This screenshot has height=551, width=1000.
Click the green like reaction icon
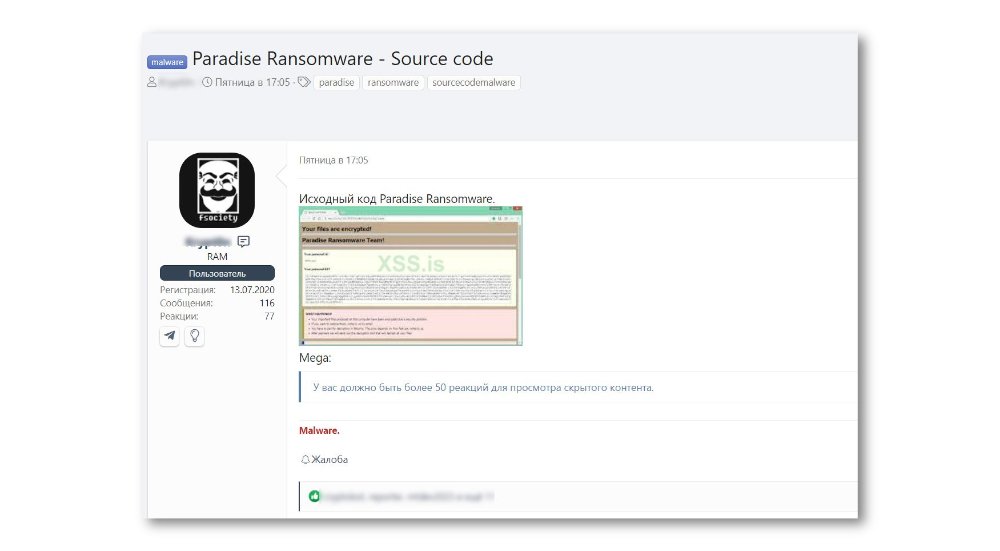[314, 496]
